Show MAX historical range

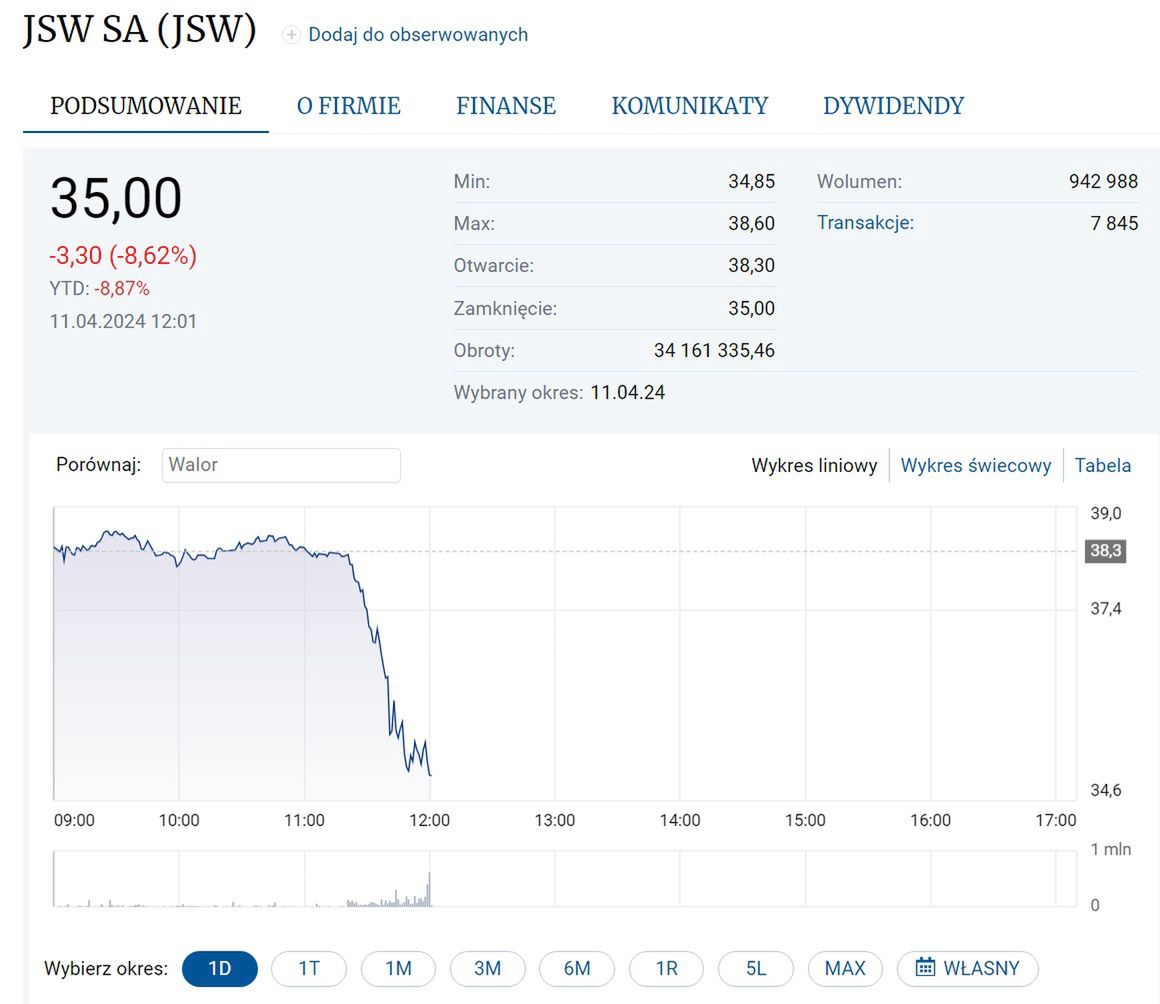(845, 968)
